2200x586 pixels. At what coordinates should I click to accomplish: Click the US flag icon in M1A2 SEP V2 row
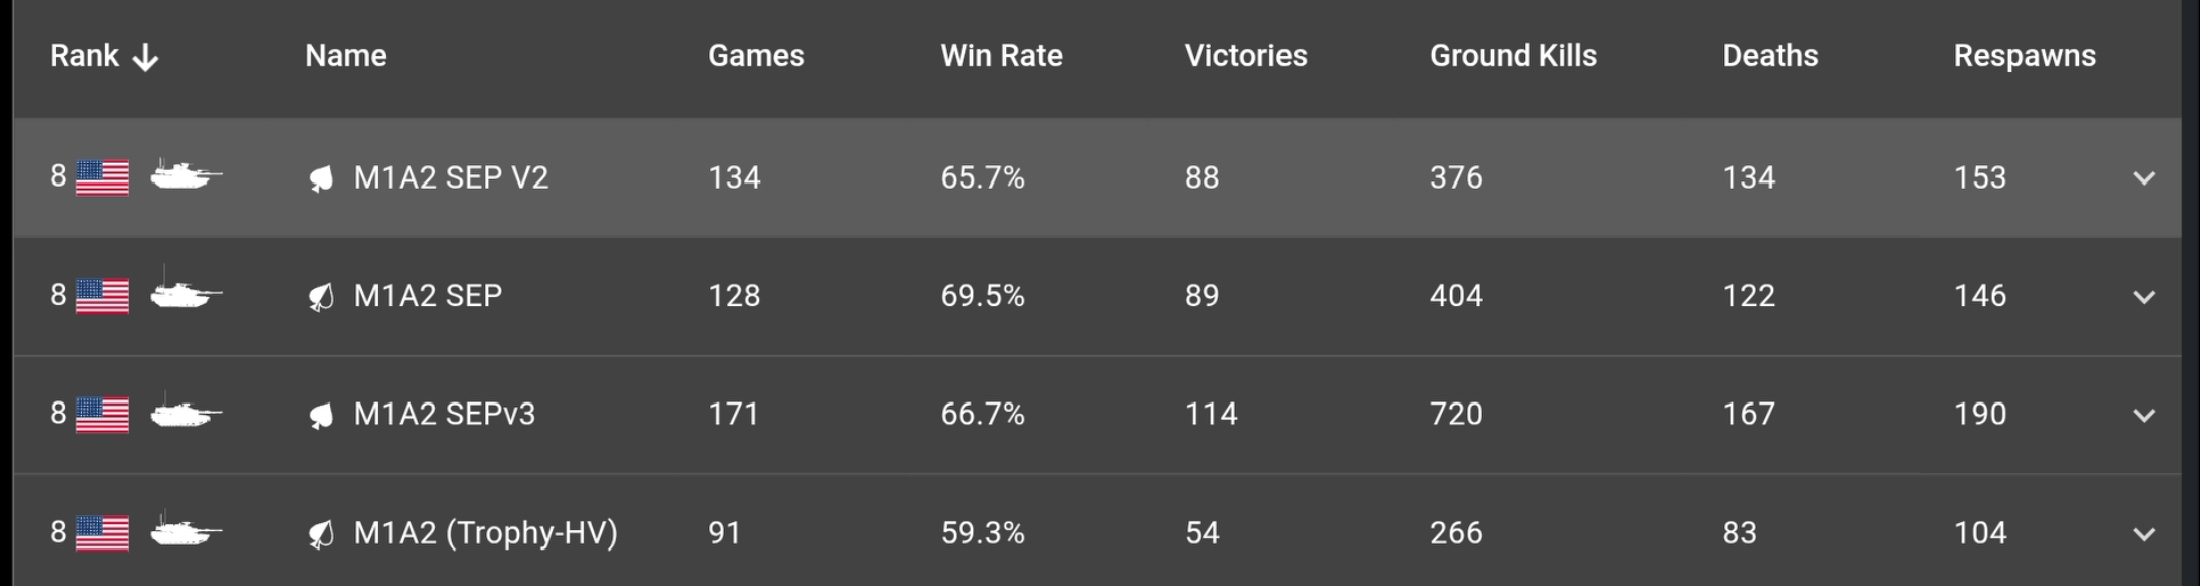click(x=102, y=178)
